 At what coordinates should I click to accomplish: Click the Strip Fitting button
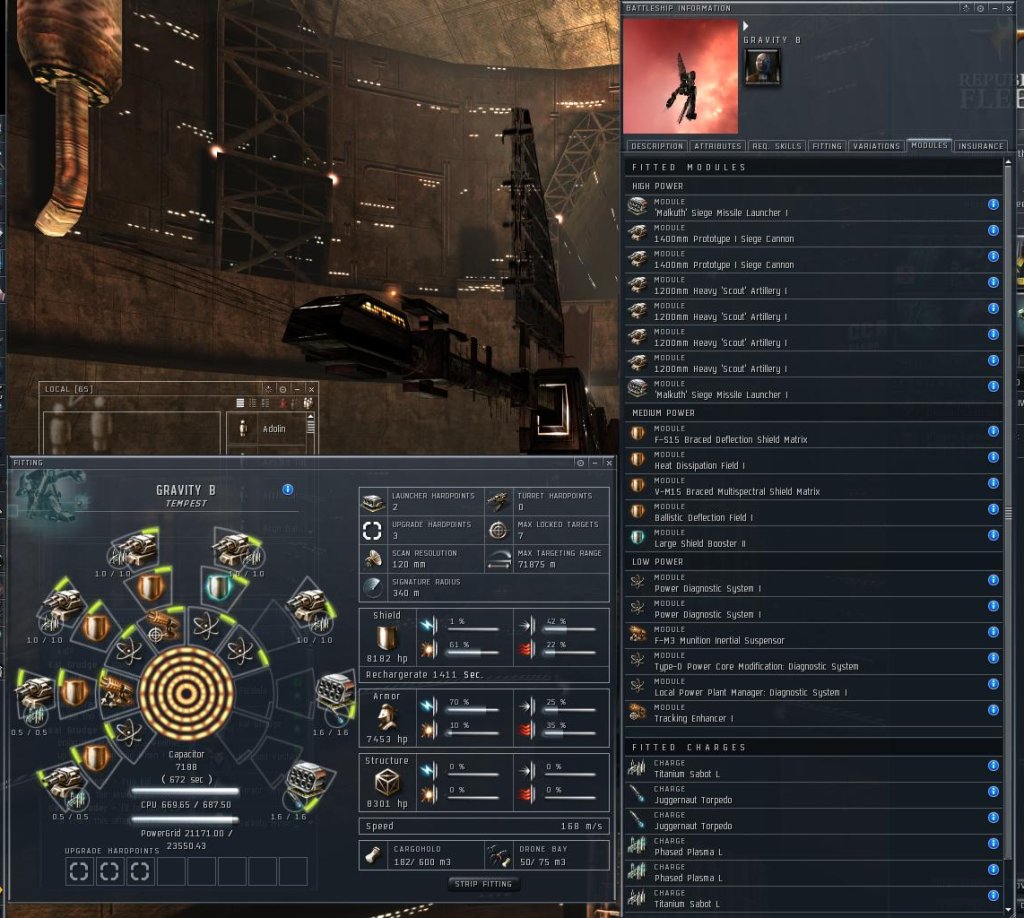[x=483, y=884]
